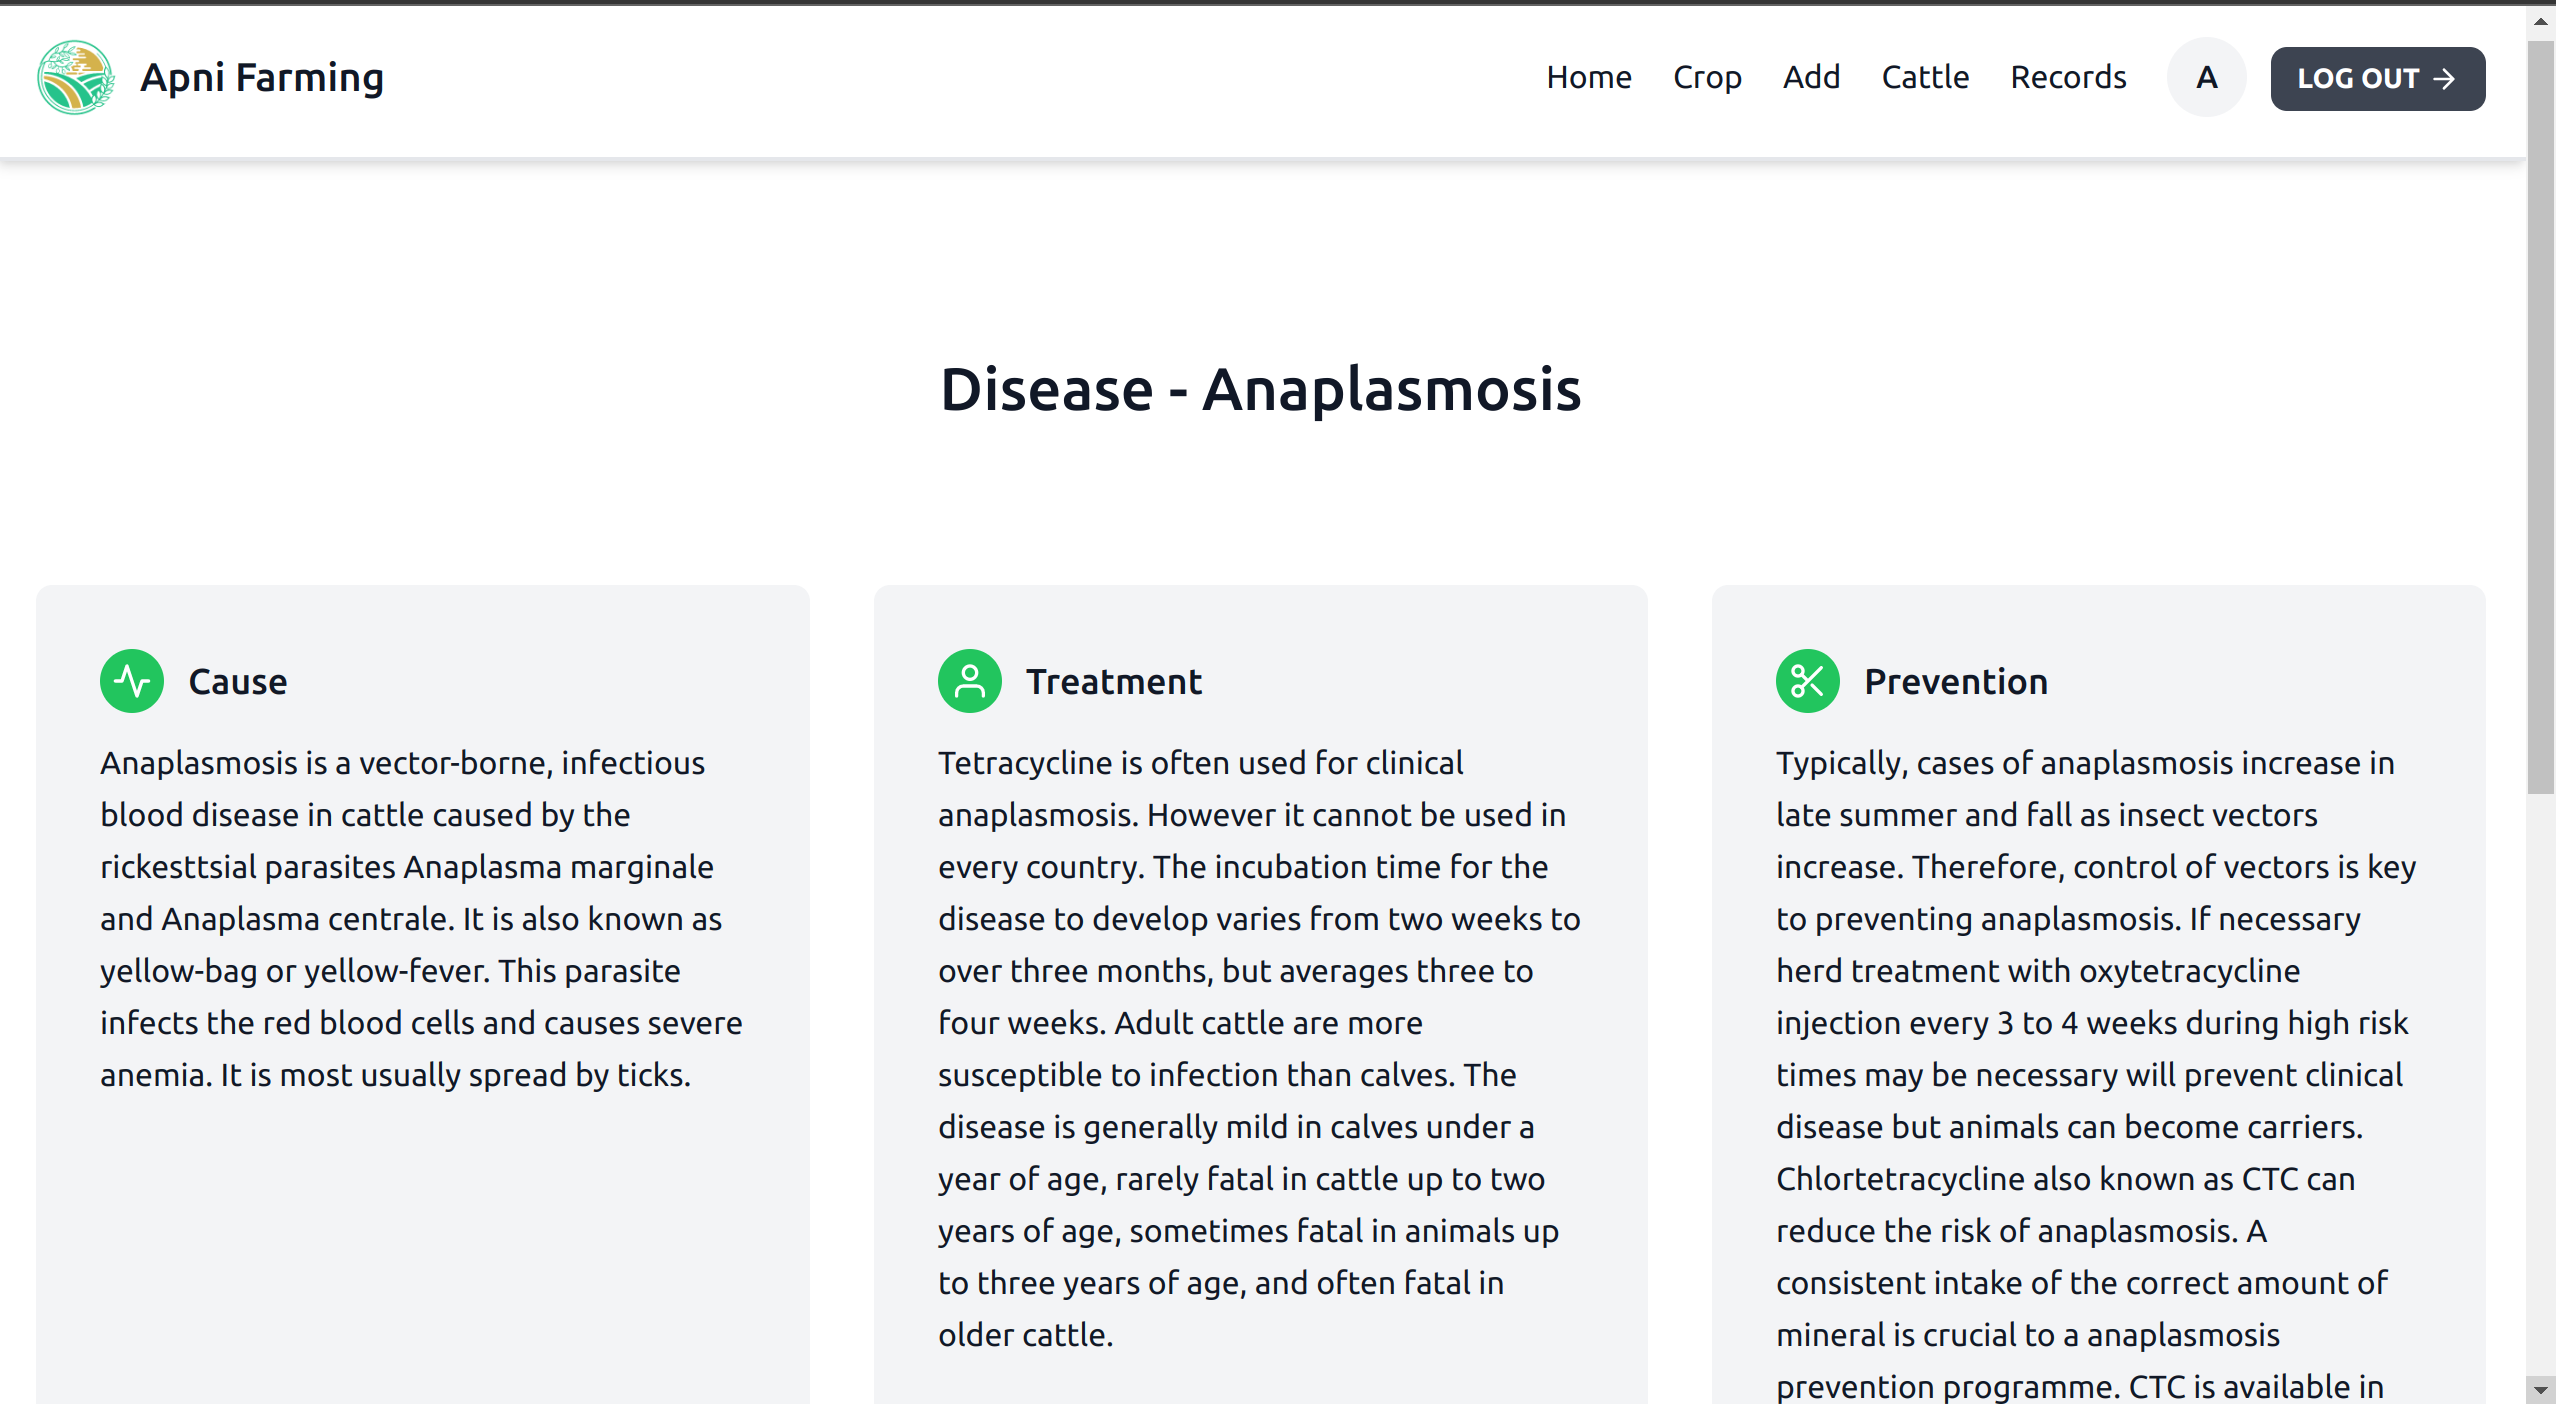The width and height of the screenshot is (2556, 1404).
Task: Click the scrollbar up arrow
Action: point(2540,20)
